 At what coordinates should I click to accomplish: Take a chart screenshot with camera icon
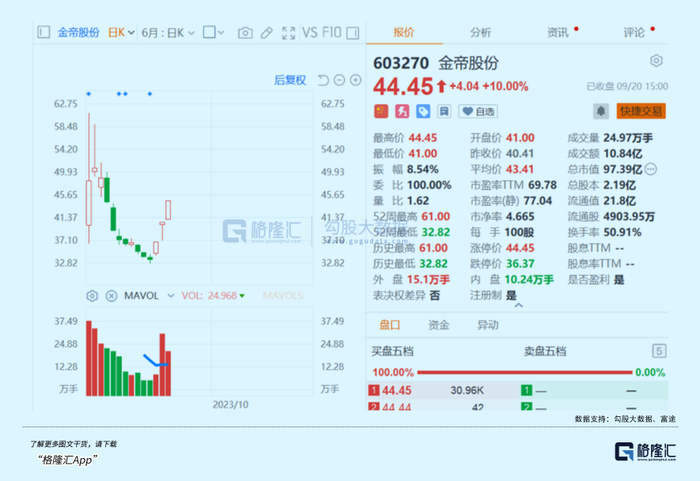pyautogui.click(x=245, y=33)
